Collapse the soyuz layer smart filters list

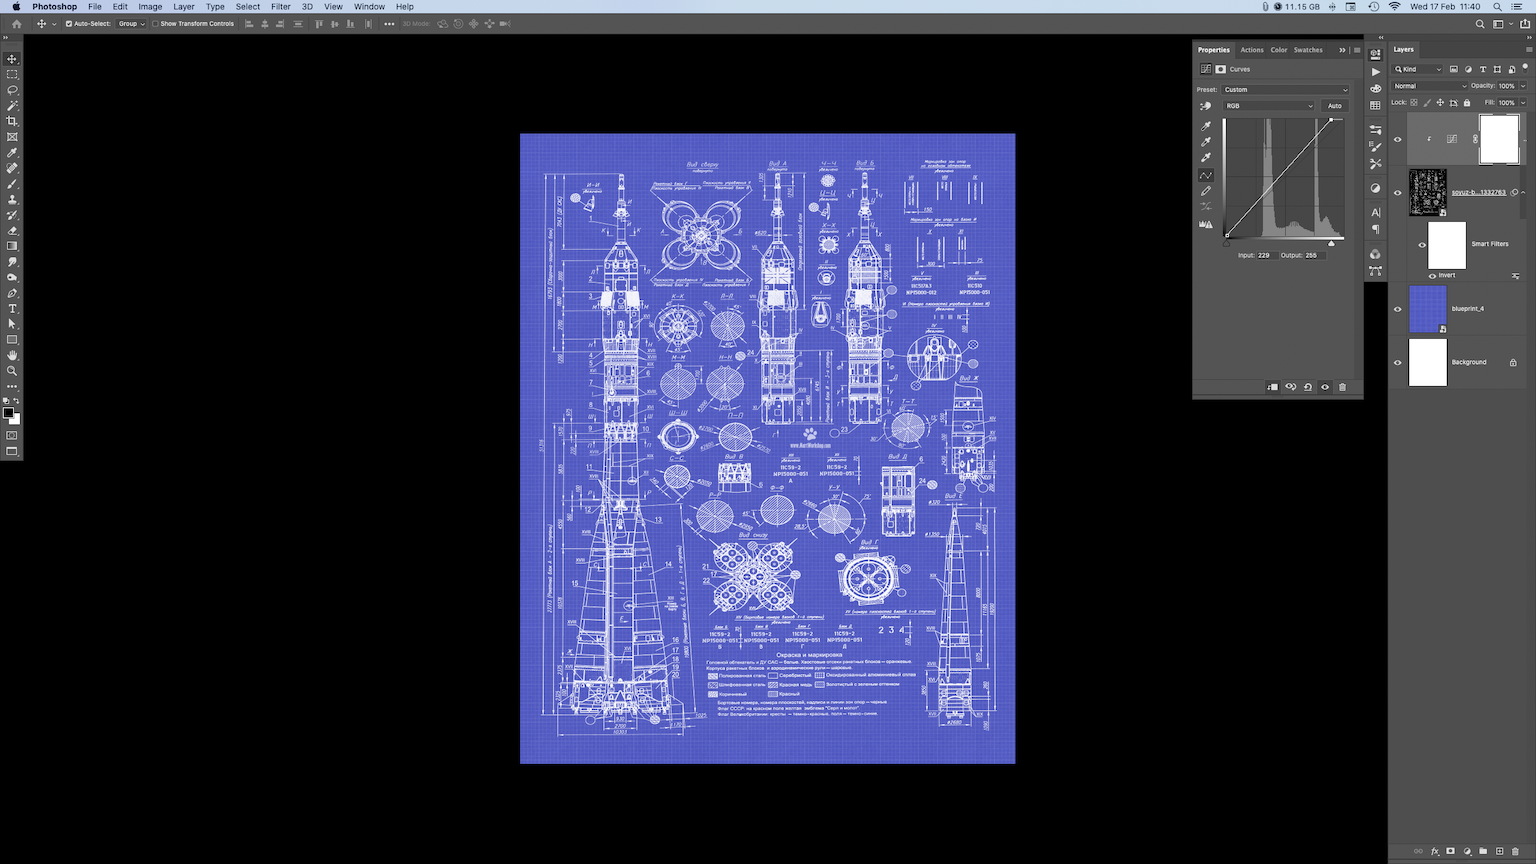tap(1523, 193)
